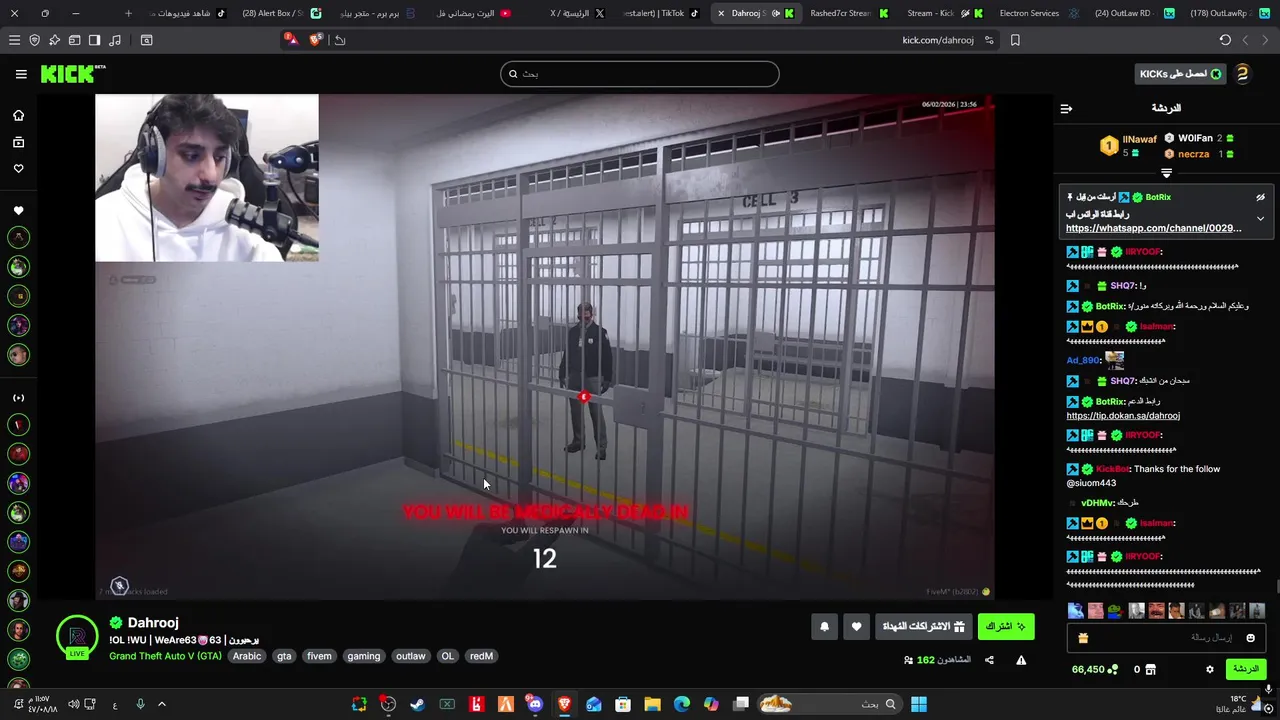This screenshot has height=720, width=1280.
Task: Open a new browser tab
Action: pyautogui.click(x=128, y=13)
